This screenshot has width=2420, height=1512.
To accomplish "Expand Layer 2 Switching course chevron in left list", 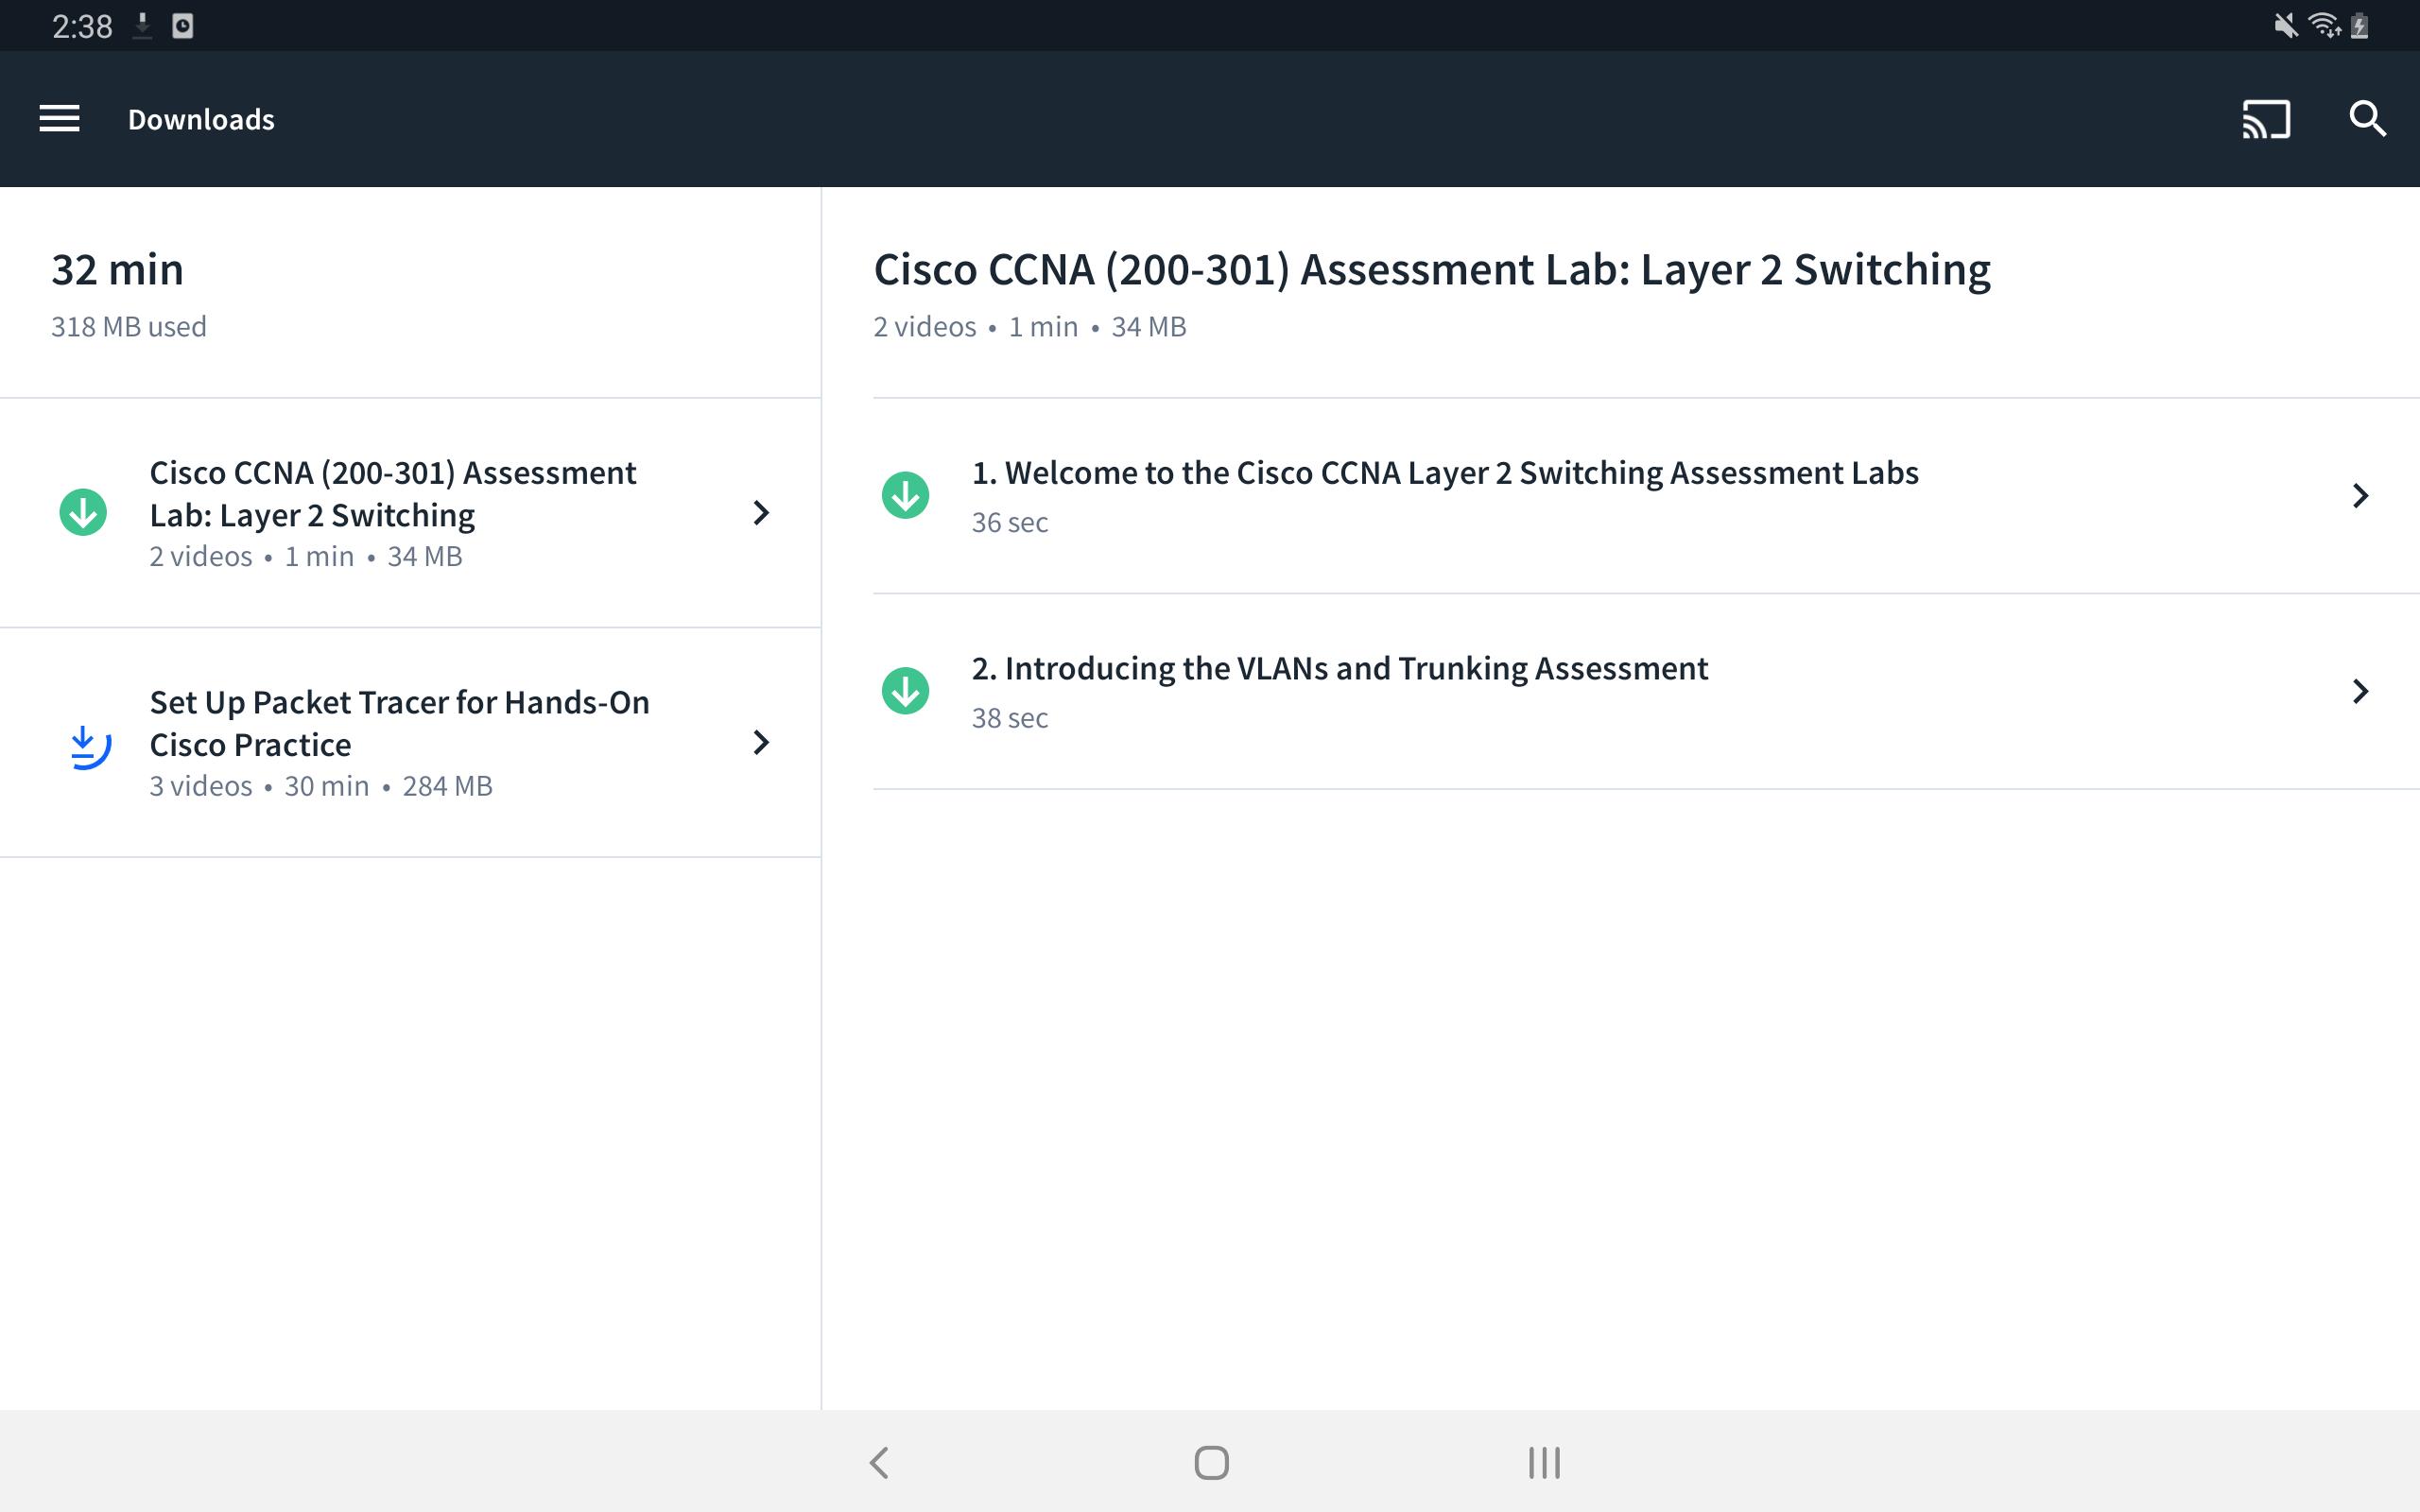I will click(x=761, y=513).
